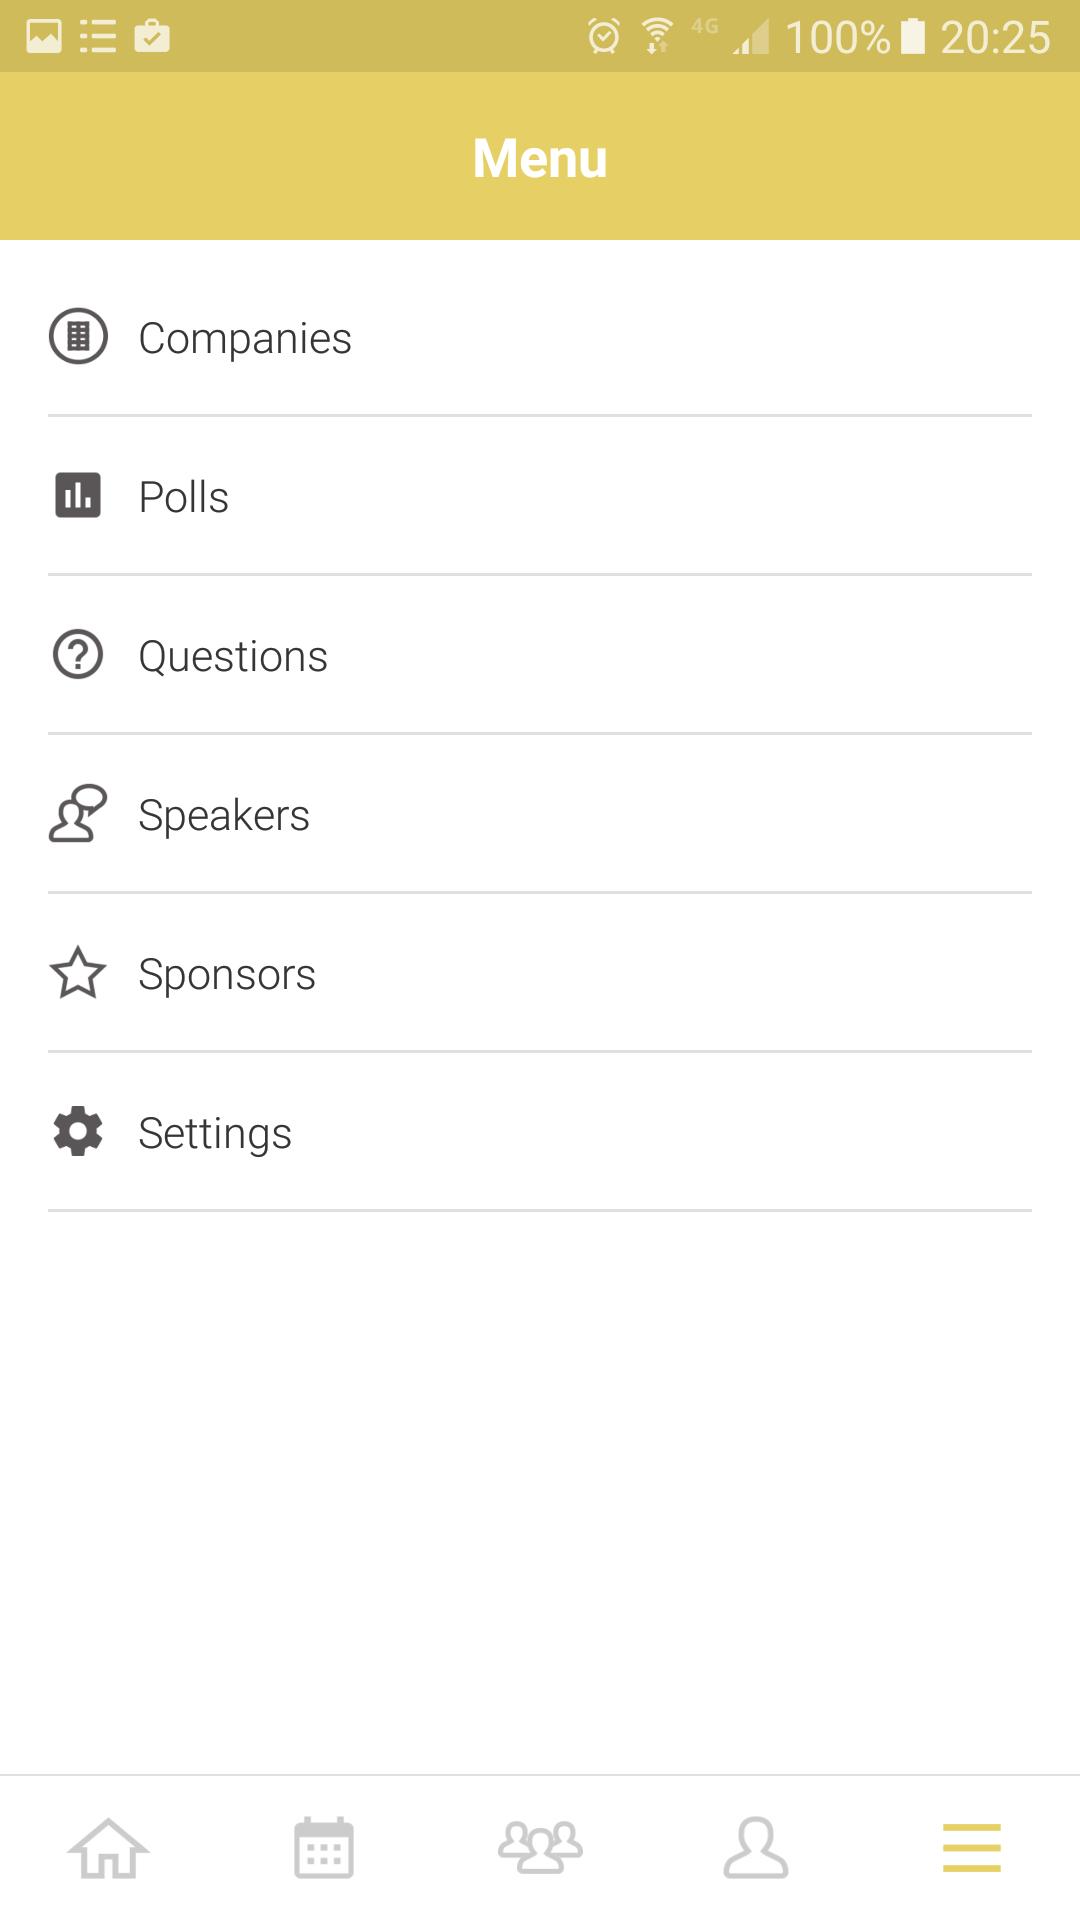Tap the image notification icon in status bar
This screenshot has height=1920, width=1080.
(44, 37)
